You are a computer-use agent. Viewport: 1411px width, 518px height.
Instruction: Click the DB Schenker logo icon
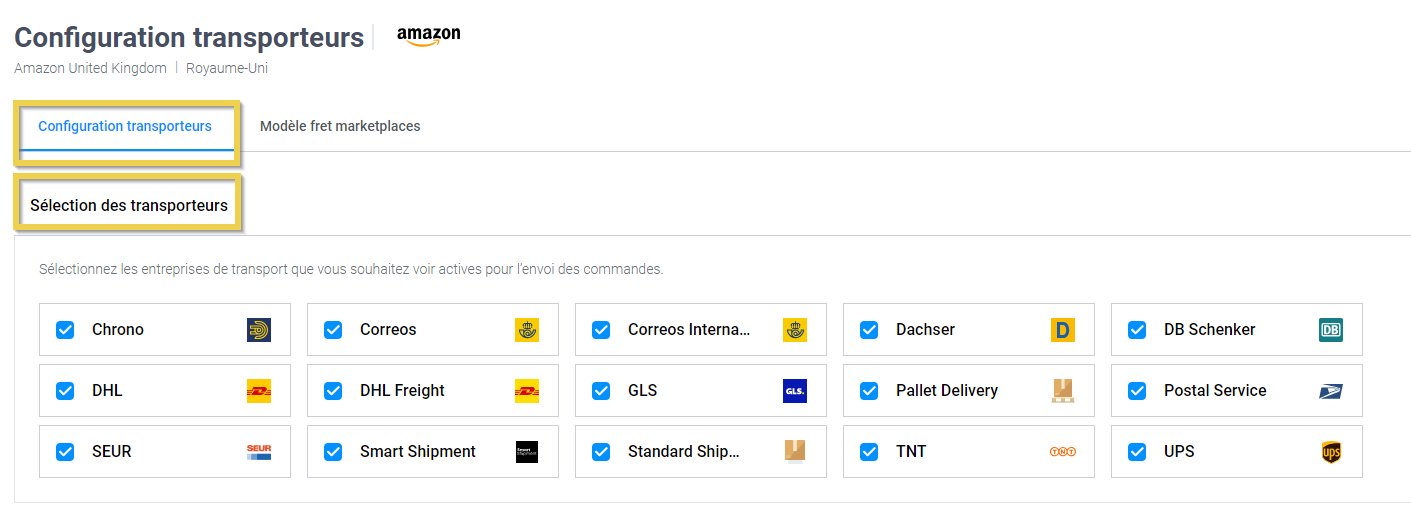(x=1331, y=330)
